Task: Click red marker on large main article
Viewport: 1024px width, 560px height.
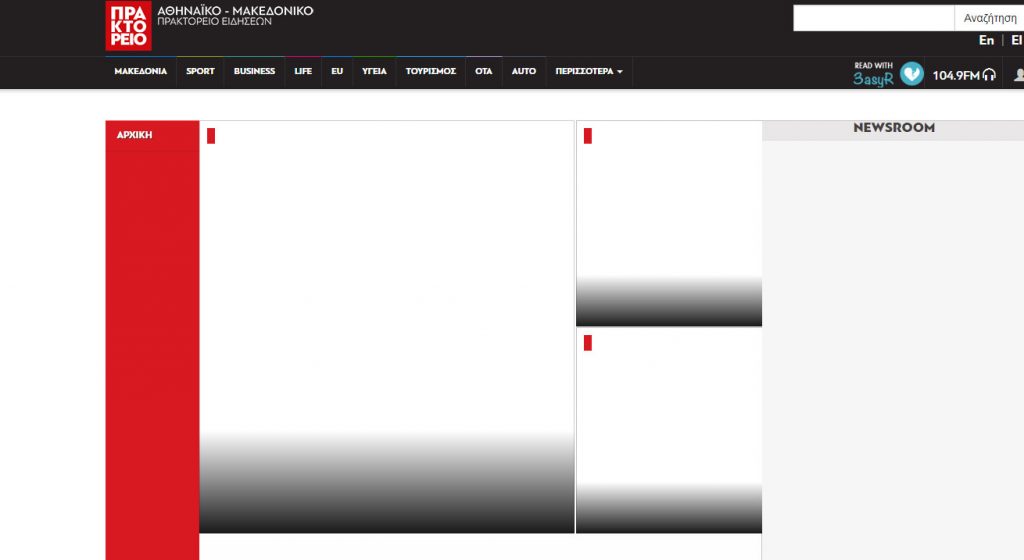Action: (211, 136)
